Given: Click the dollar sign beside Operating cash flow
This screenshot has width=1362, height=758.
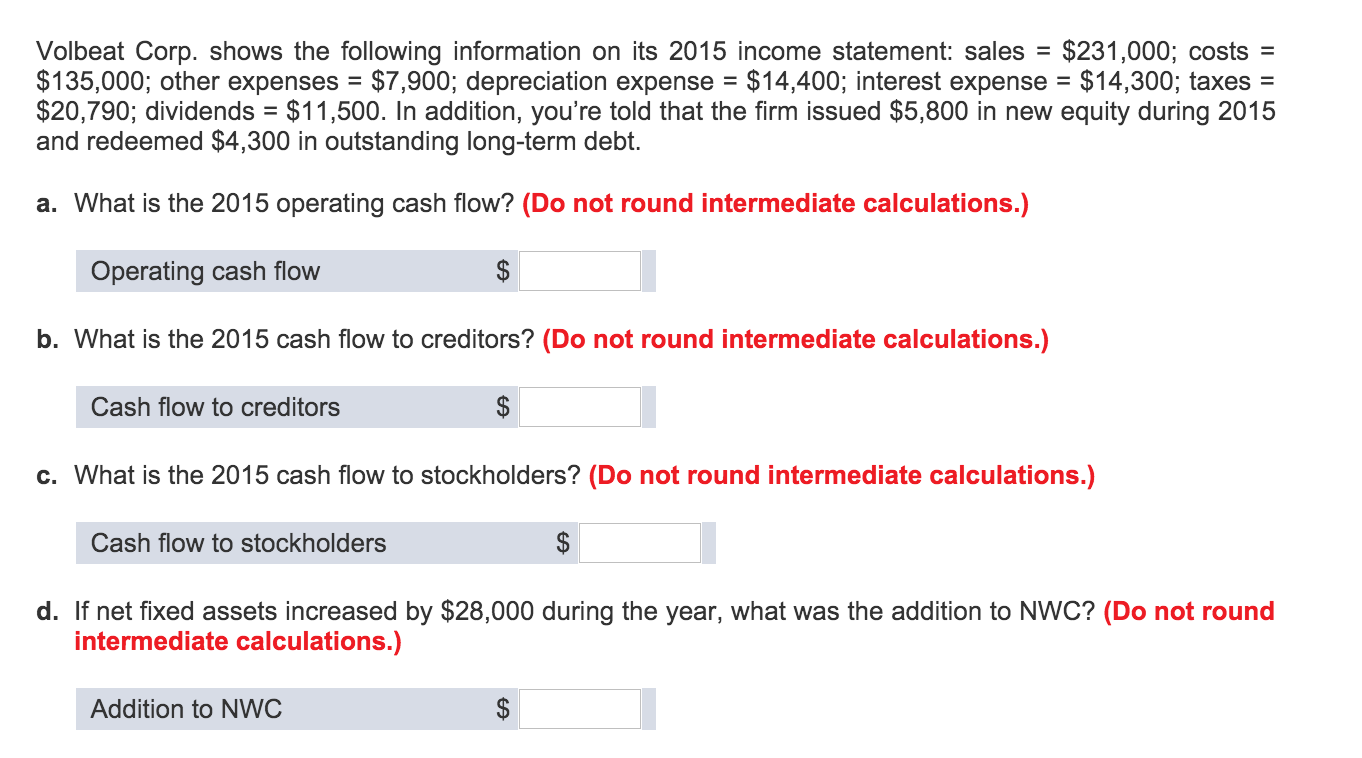Looking at the screenshot, I should point(504,271).
